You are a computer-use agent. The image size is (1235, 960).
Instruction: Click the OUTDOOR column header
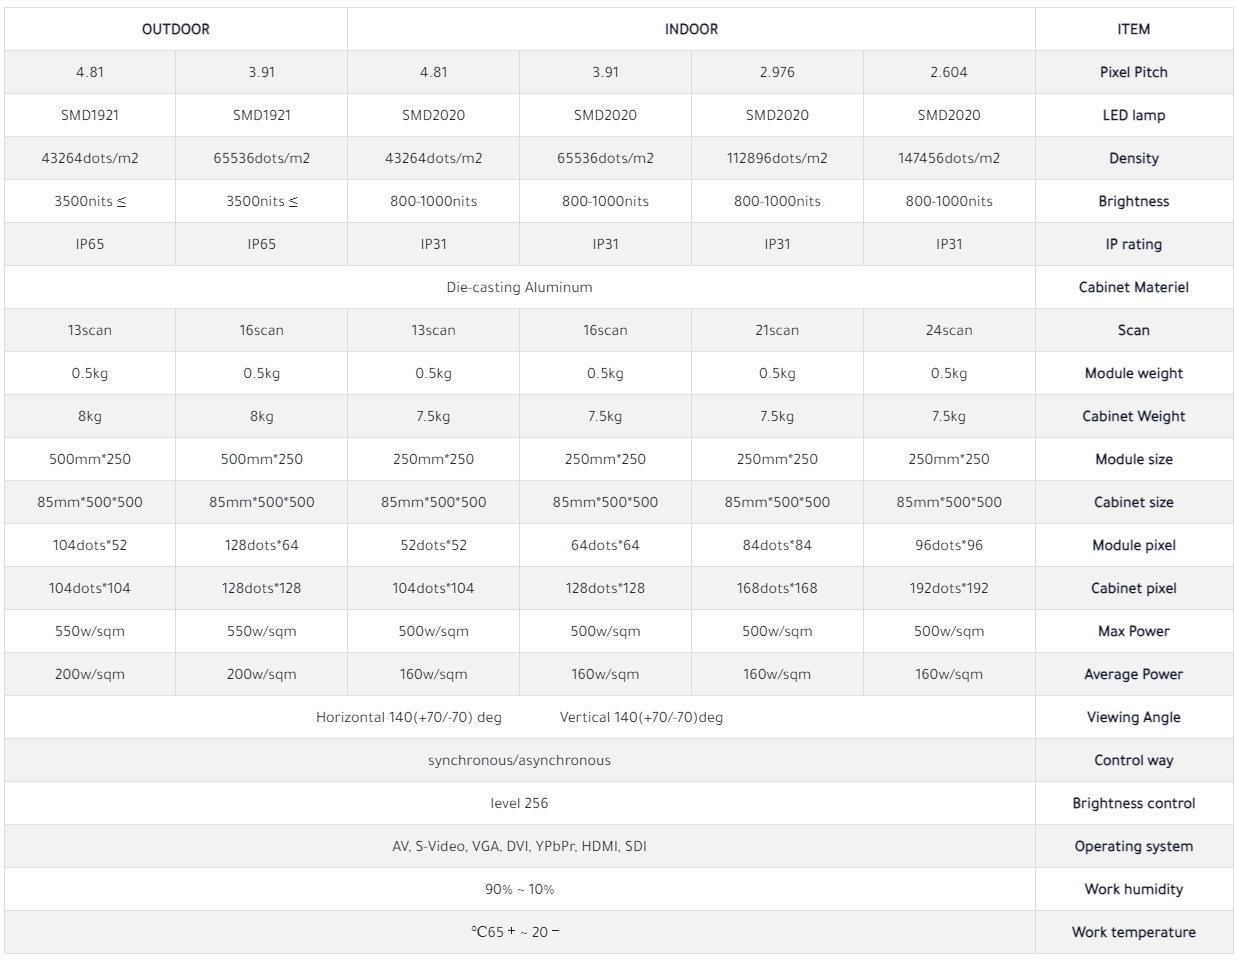tap(176, 29)
